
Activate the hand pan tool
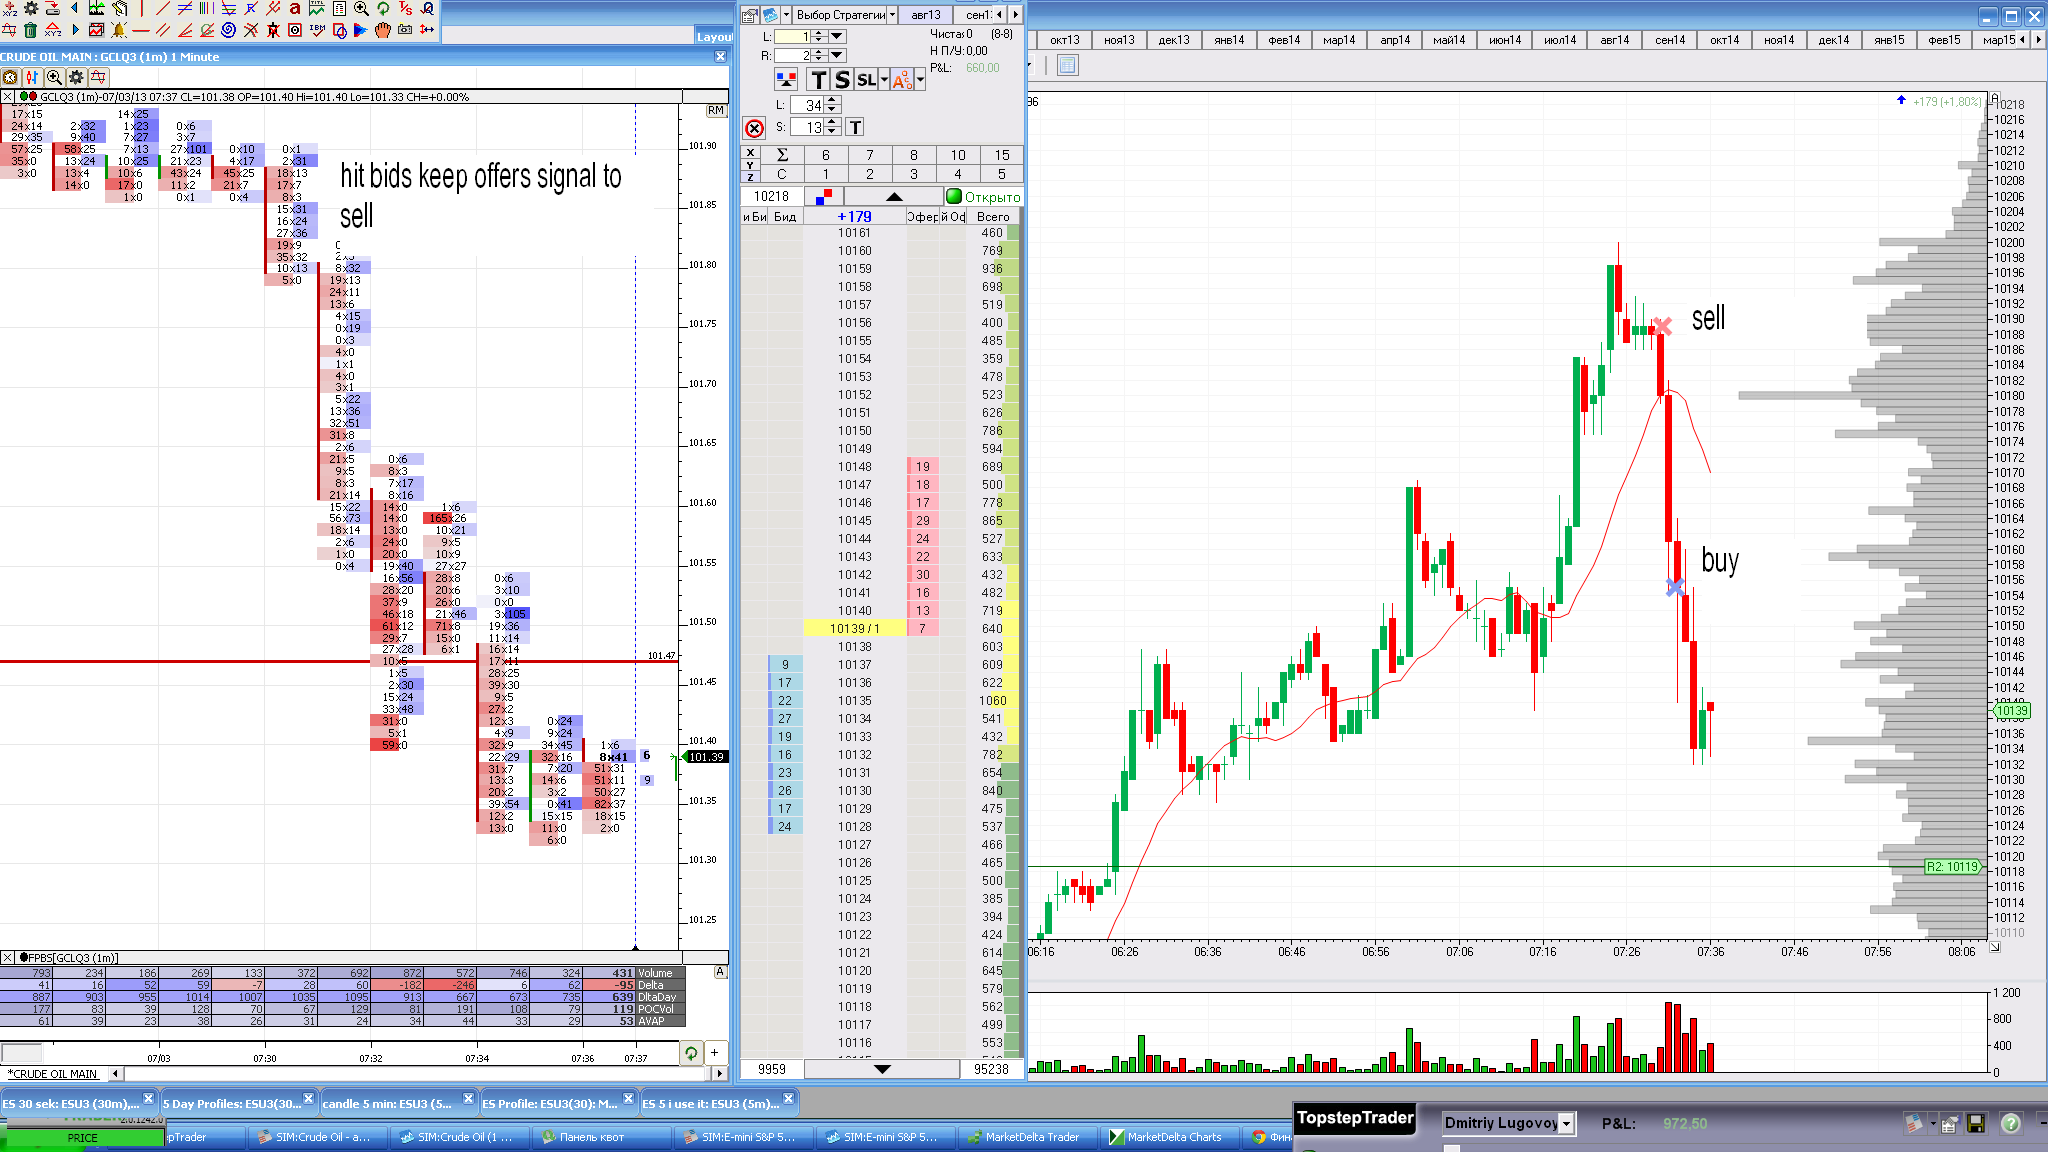[x=383, y=30]
